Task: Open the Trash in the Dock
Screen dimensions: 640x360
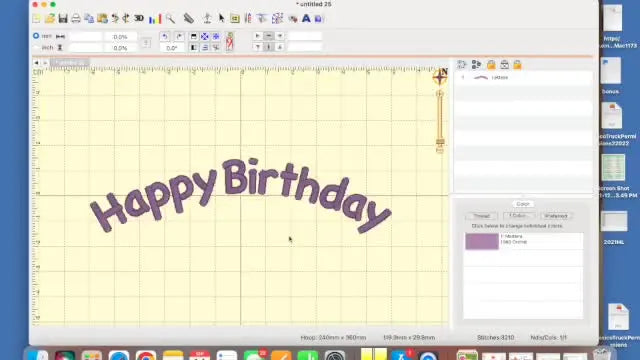Action: coord(601,353)
